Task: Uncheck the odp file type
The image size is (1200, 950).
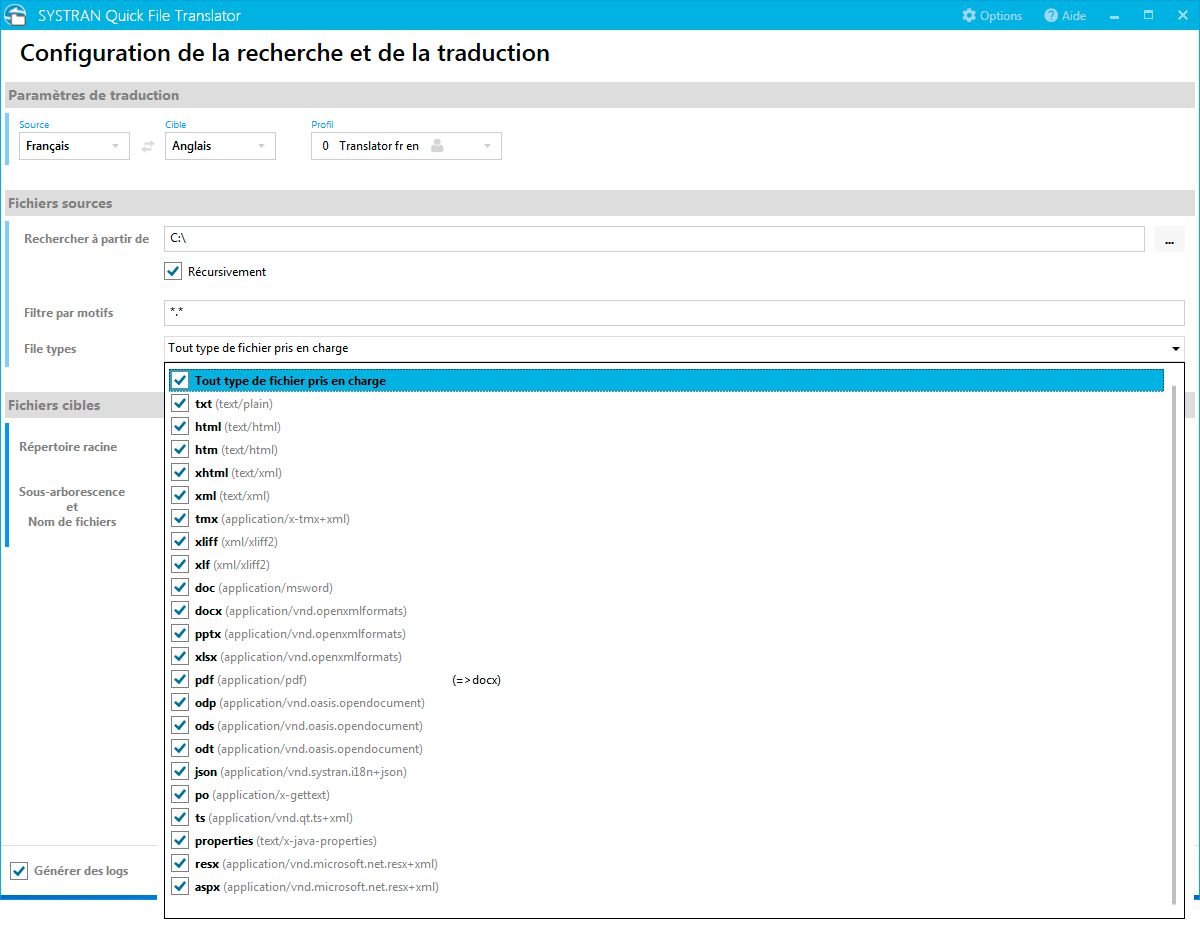Action: (x=180, y=703)
